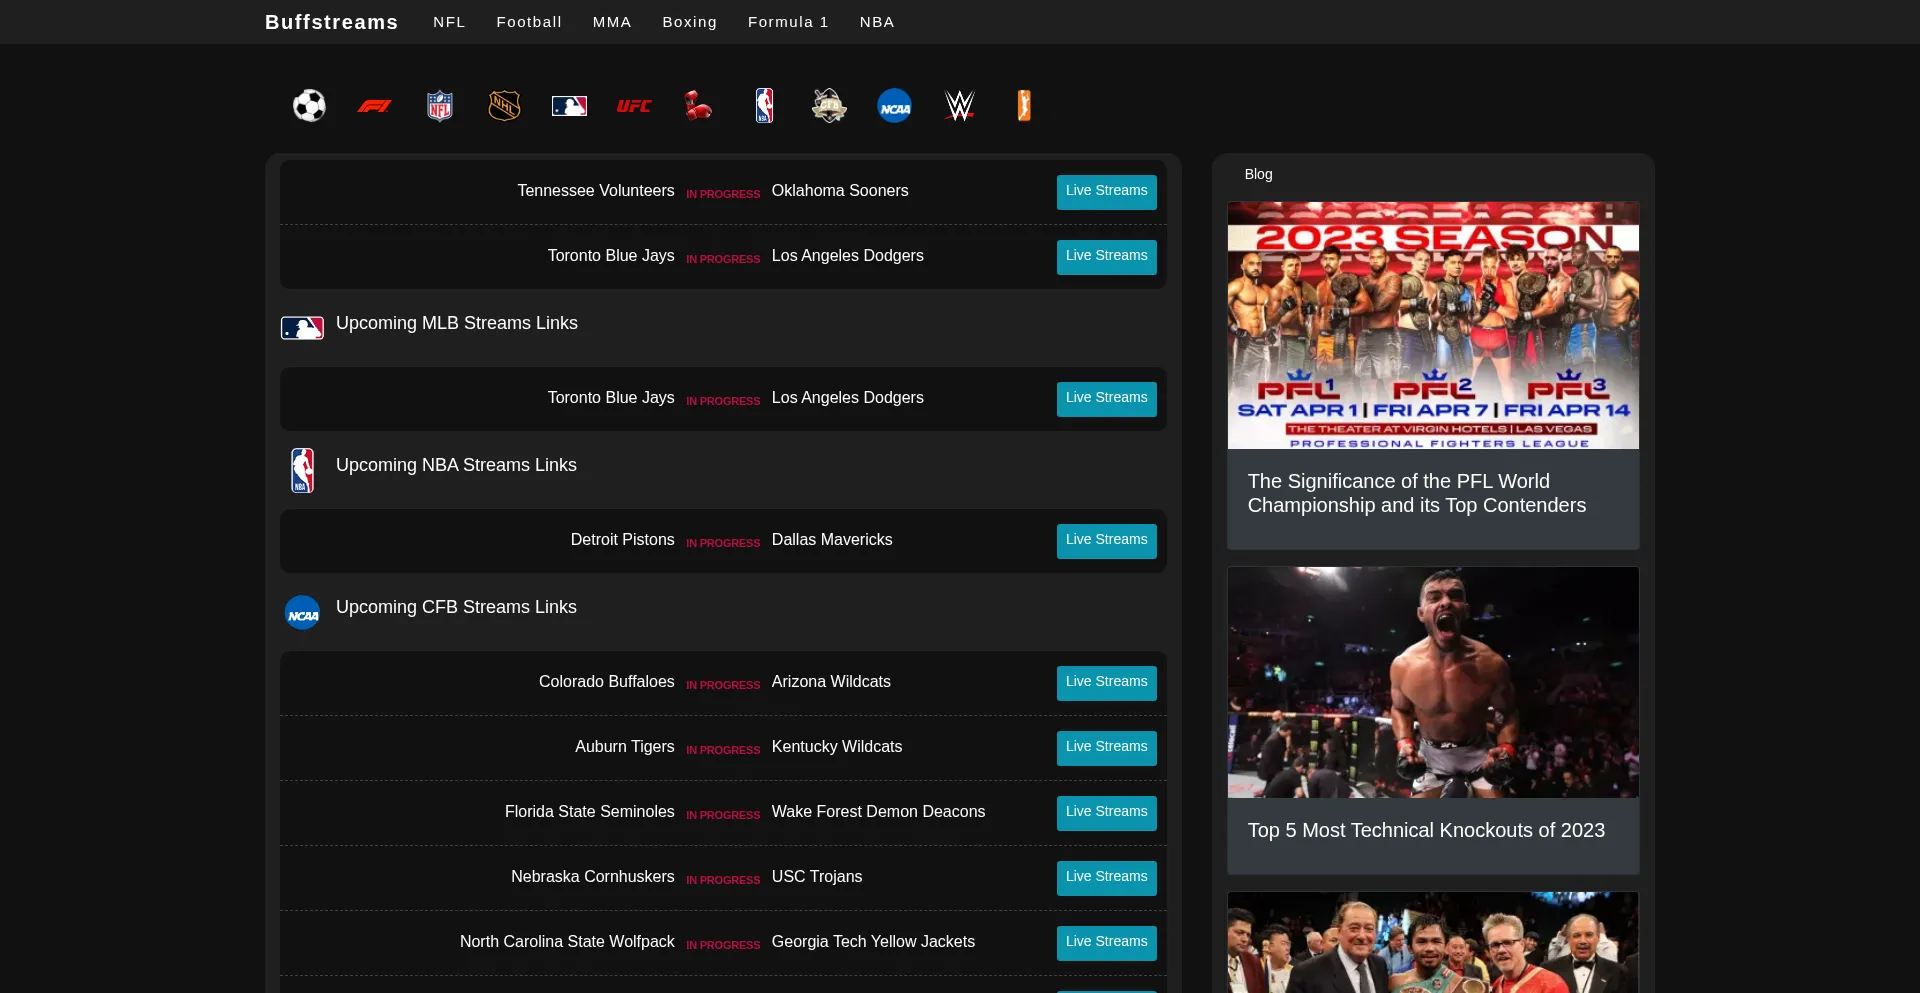Select the MLB logo in the sports icon row
This screenshot has width=1920, height=993.
569,105
